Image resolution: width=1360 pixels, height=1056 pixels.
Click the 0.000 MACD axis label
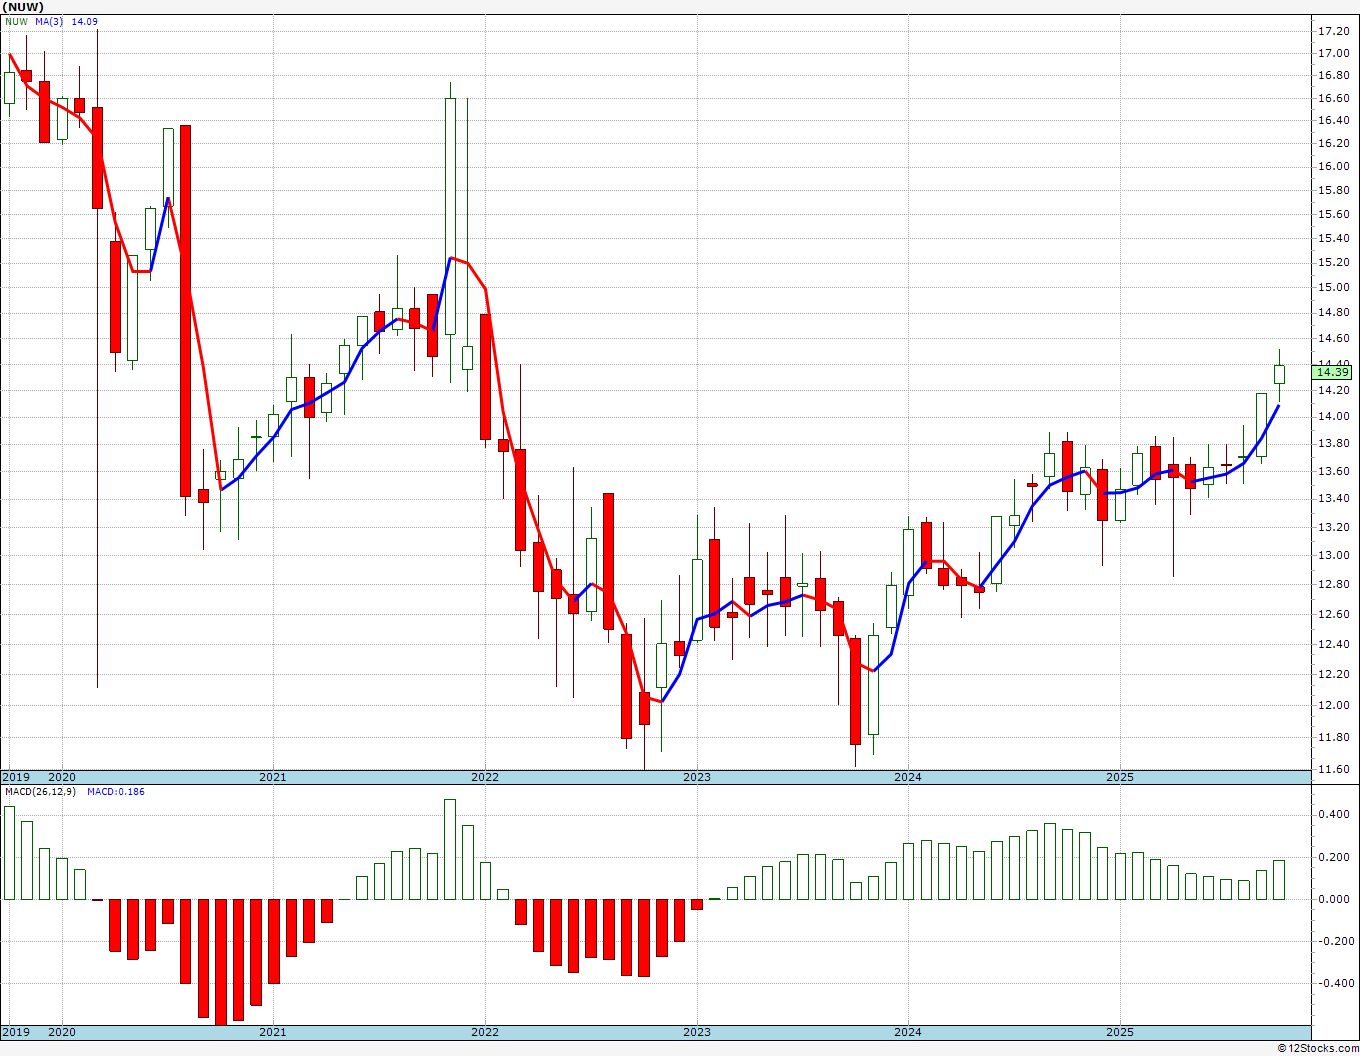coord(1334,899)
